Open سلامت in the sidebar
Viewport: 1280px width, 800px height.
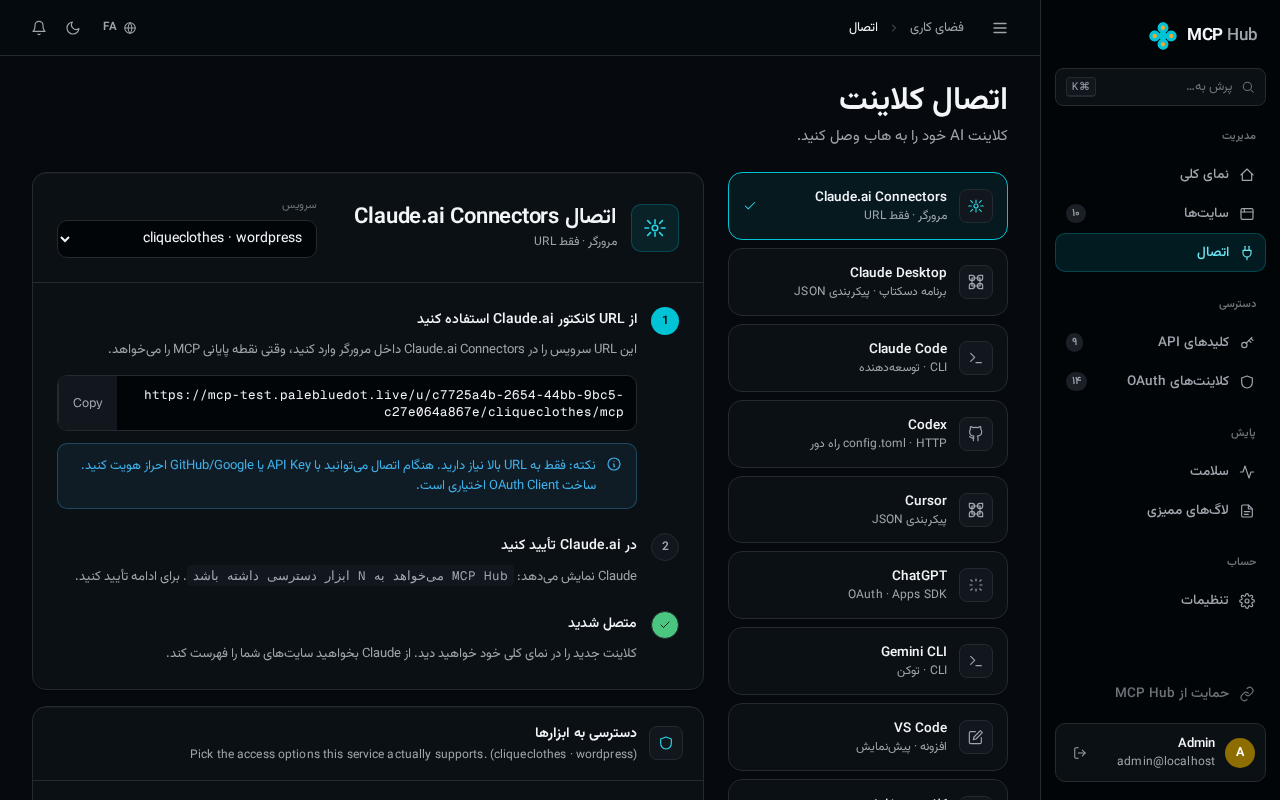[x=1160, y=471]
